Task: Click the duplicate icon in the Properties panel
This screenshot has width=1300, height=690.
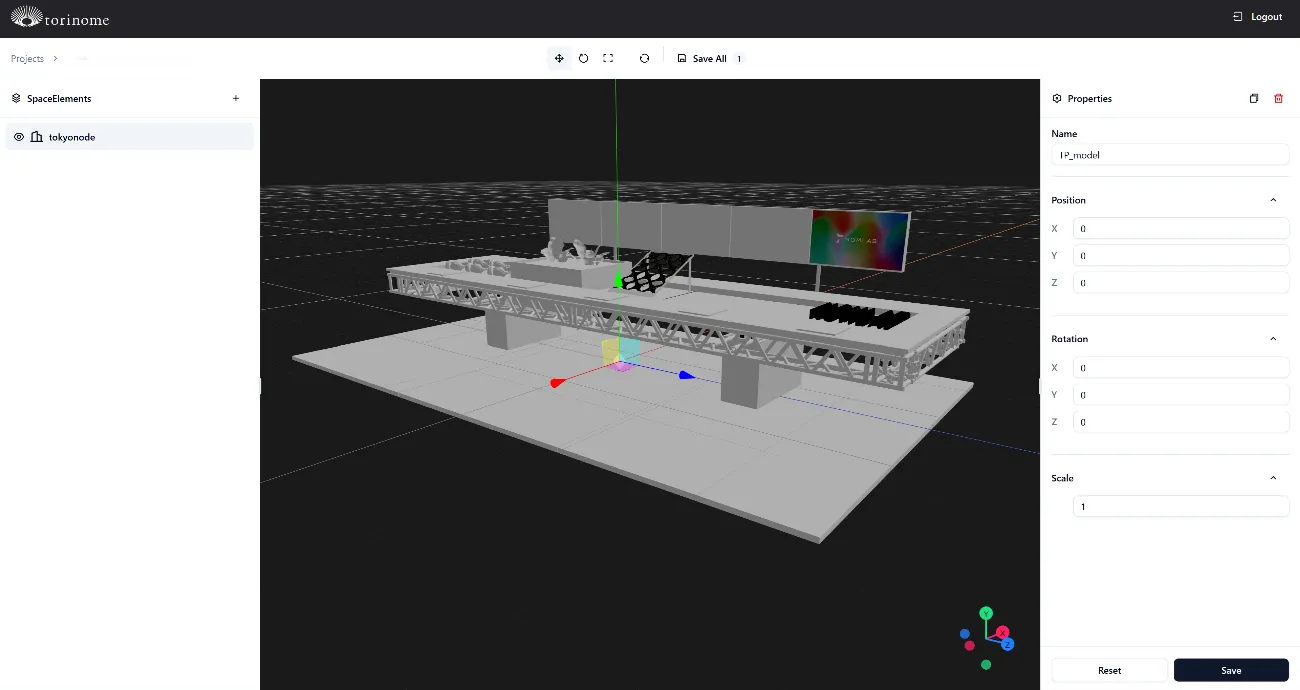Action: pos(1254,98)
